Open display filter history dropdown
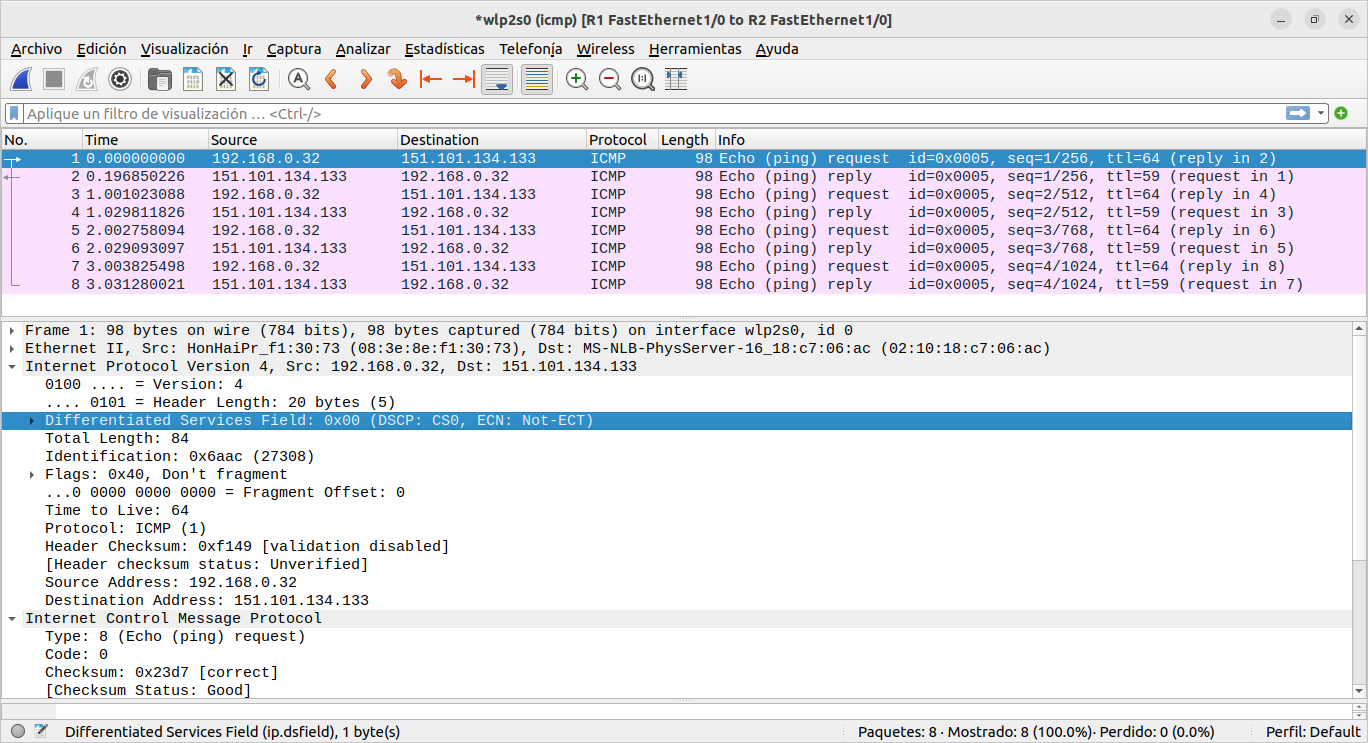The image size is (1368, 743). click(1321, 113)
